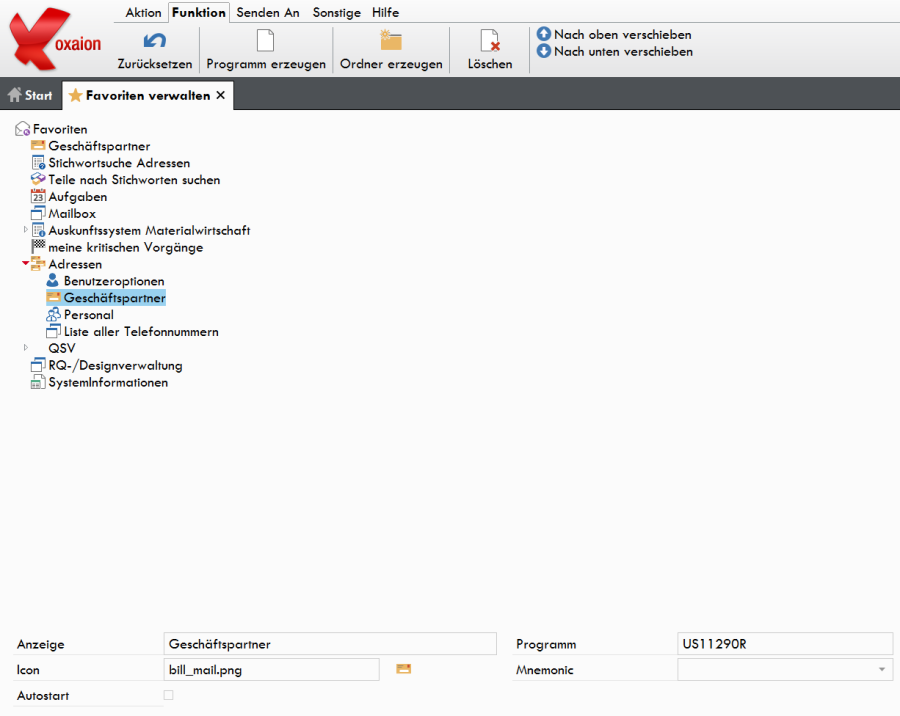Open icon picker beside bill_mail.png field
The width and height of the screenshot is (900, 716).
[404, 669]
